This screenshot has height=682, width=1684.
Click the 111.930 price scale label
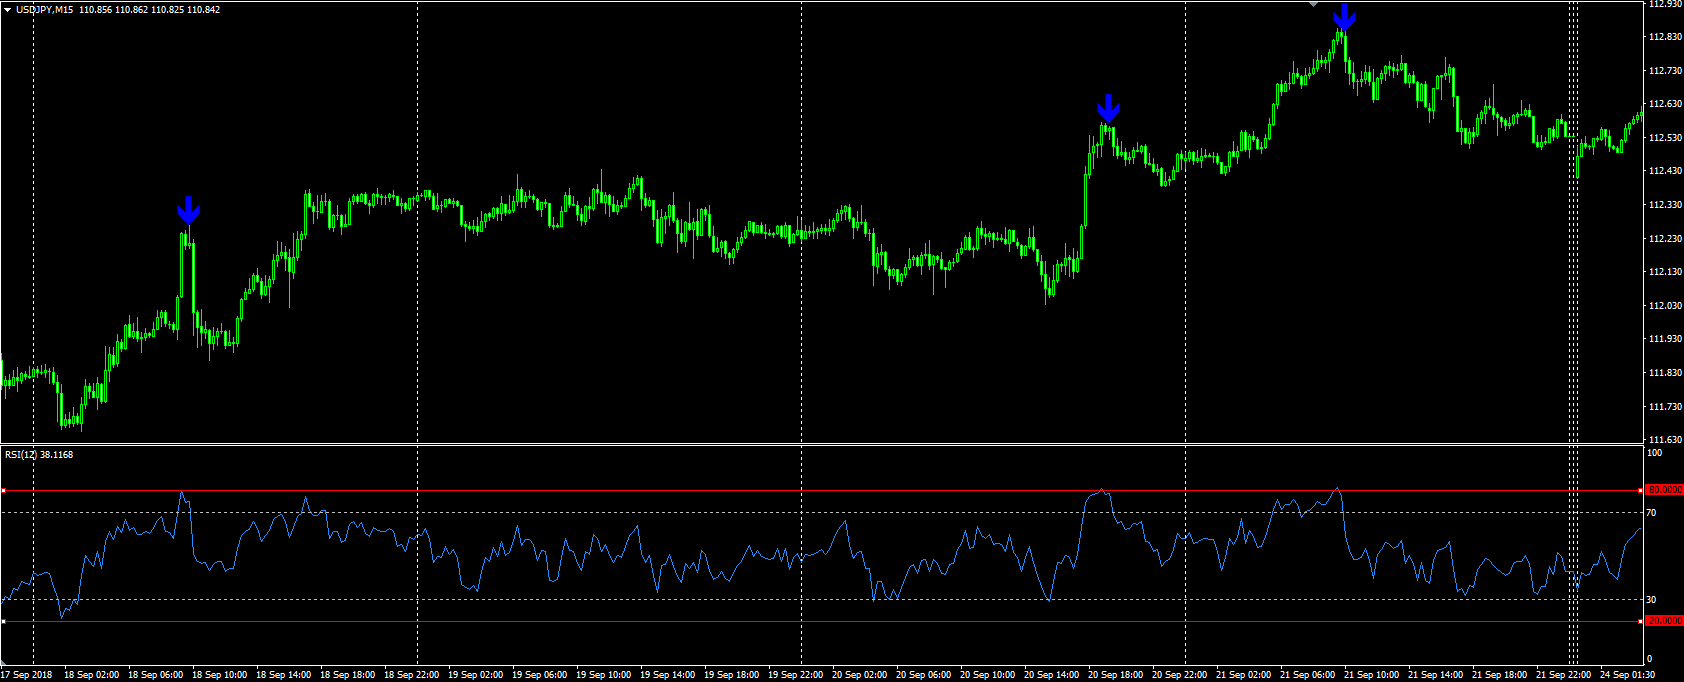coord(1664,339)
